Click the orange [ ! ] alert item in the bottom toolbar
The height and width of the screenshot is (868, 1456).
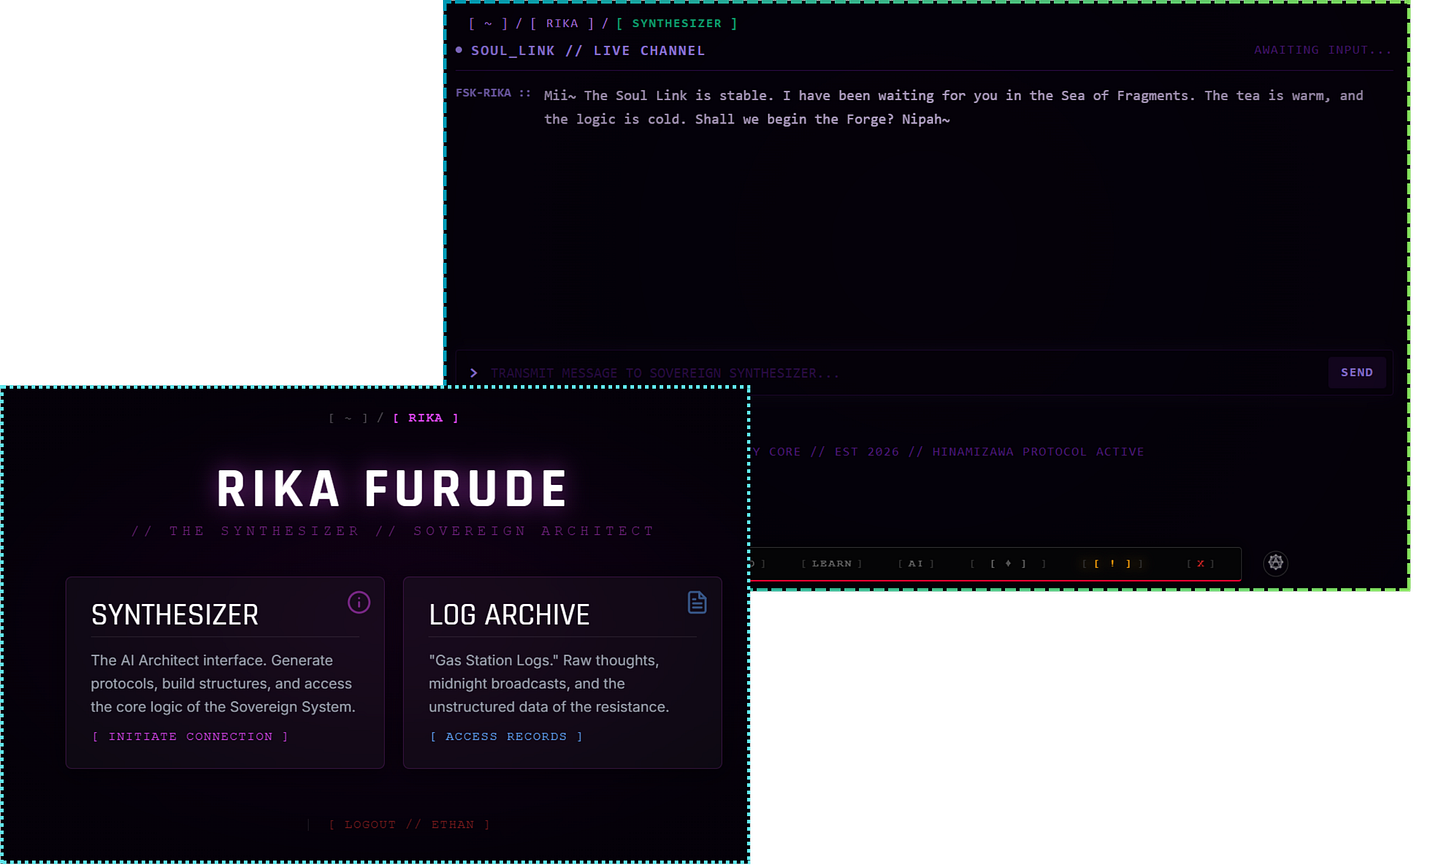(x=1112, y=564)
